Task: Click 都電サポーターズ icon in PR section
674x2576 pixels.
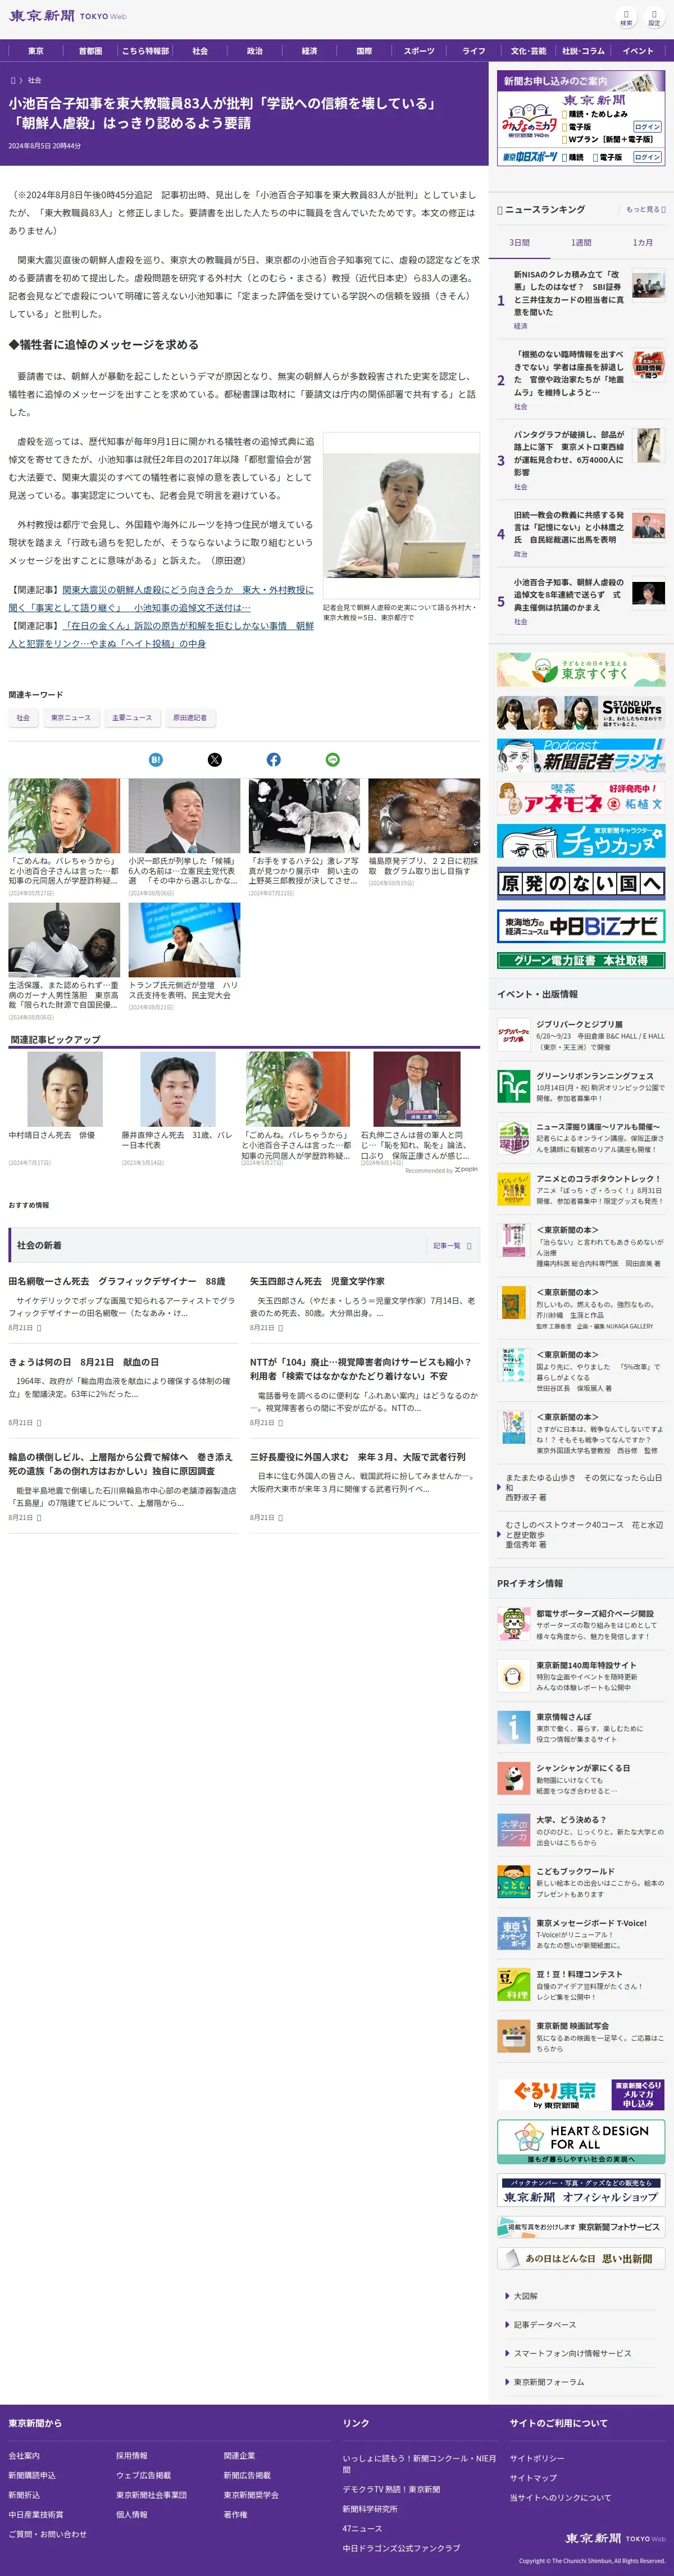Action: (513, 1624)
